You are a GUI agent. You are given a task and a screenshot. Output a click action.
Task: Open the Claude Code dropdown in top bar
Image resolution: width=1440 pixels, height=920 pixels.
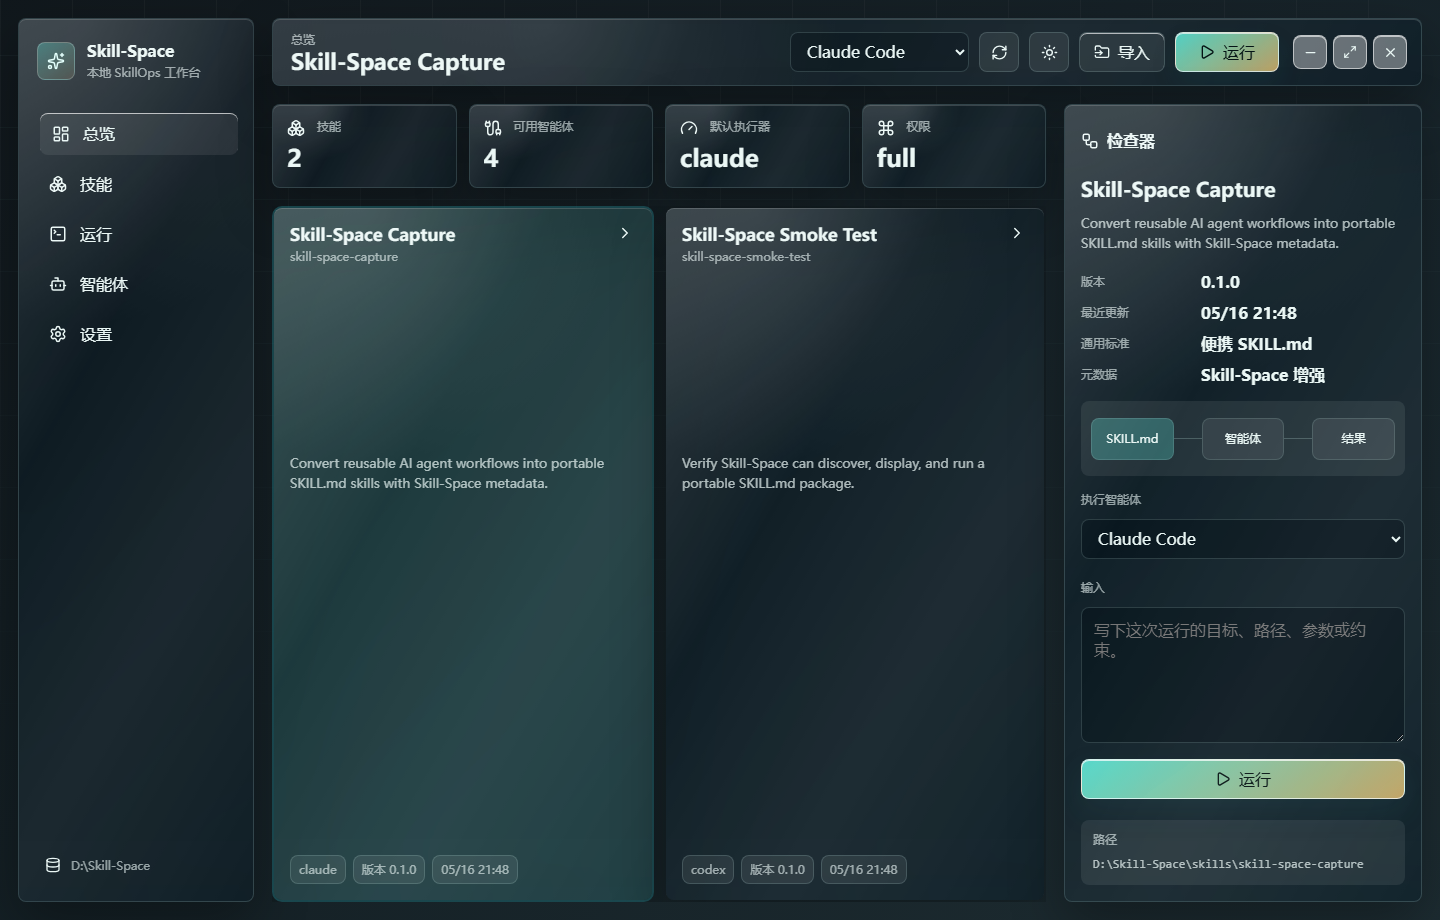click(879, 52)
